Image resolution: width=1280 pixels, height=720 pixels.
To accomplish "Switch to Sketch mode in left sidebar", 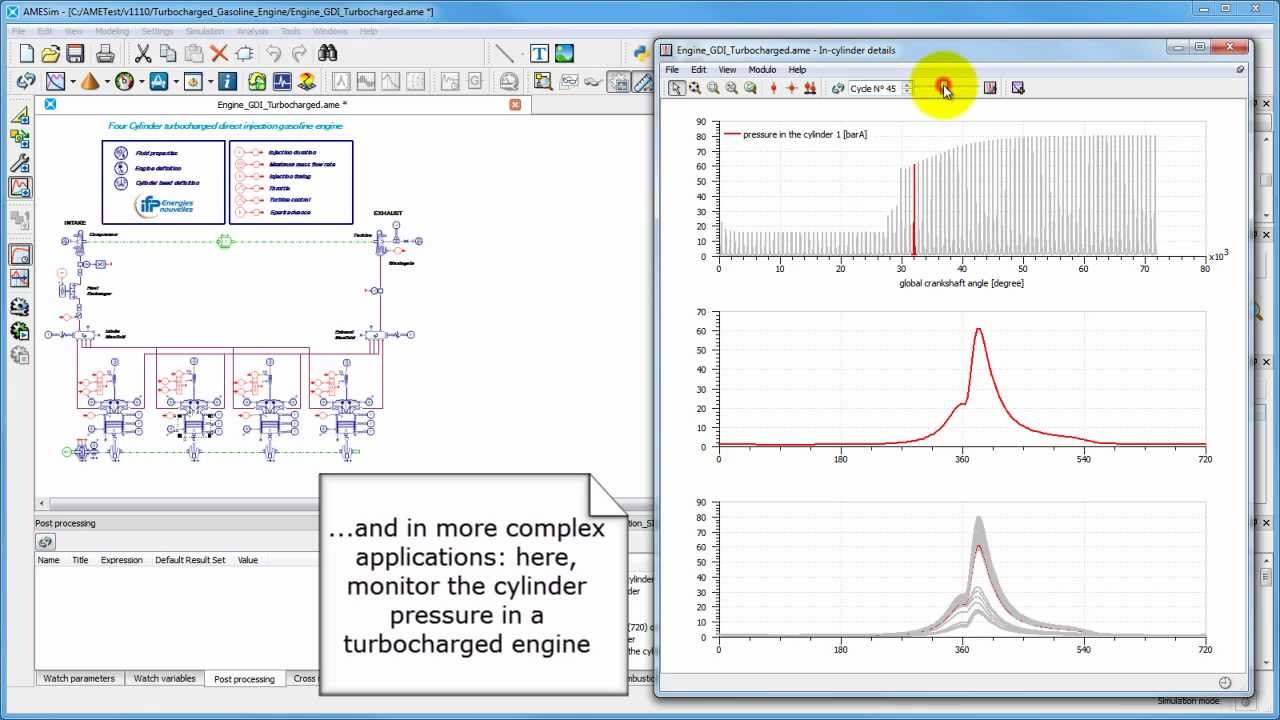I will click(x=20, y=116).
